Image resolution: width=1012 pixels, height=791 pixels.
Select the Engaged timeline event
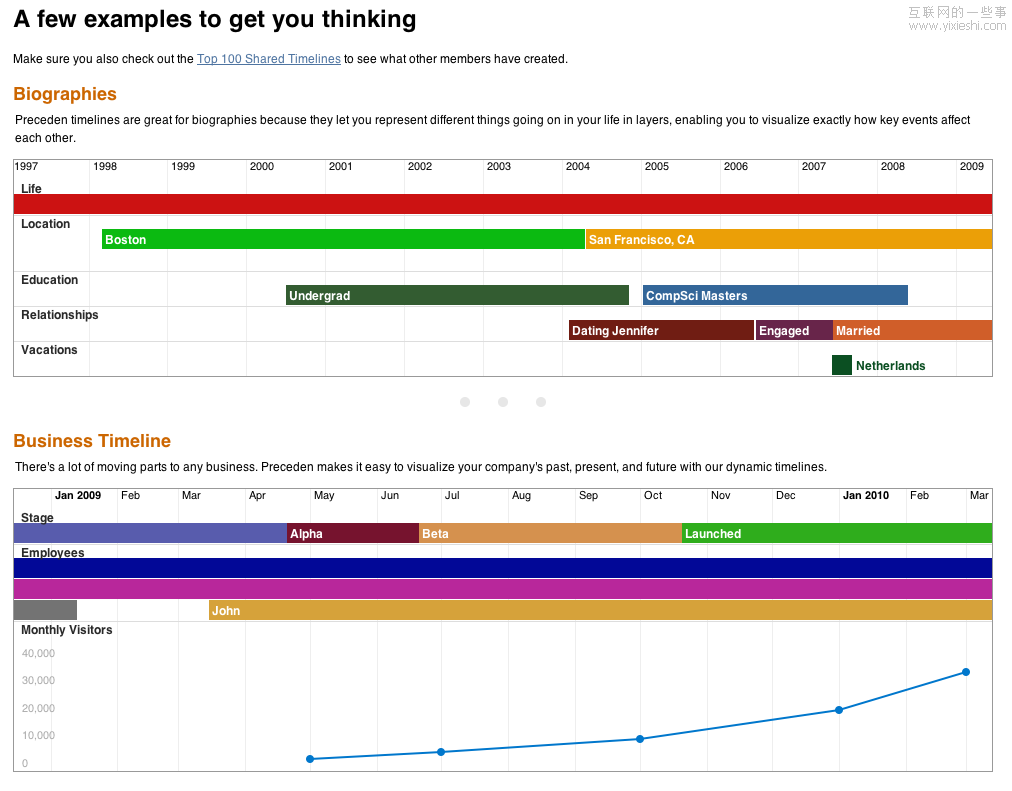click(794, 330)
